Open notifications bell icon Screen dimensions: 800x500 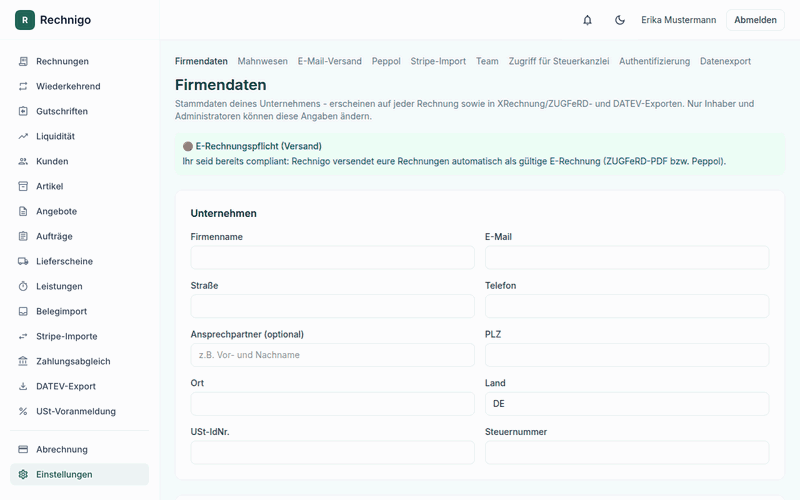(587, 20)
